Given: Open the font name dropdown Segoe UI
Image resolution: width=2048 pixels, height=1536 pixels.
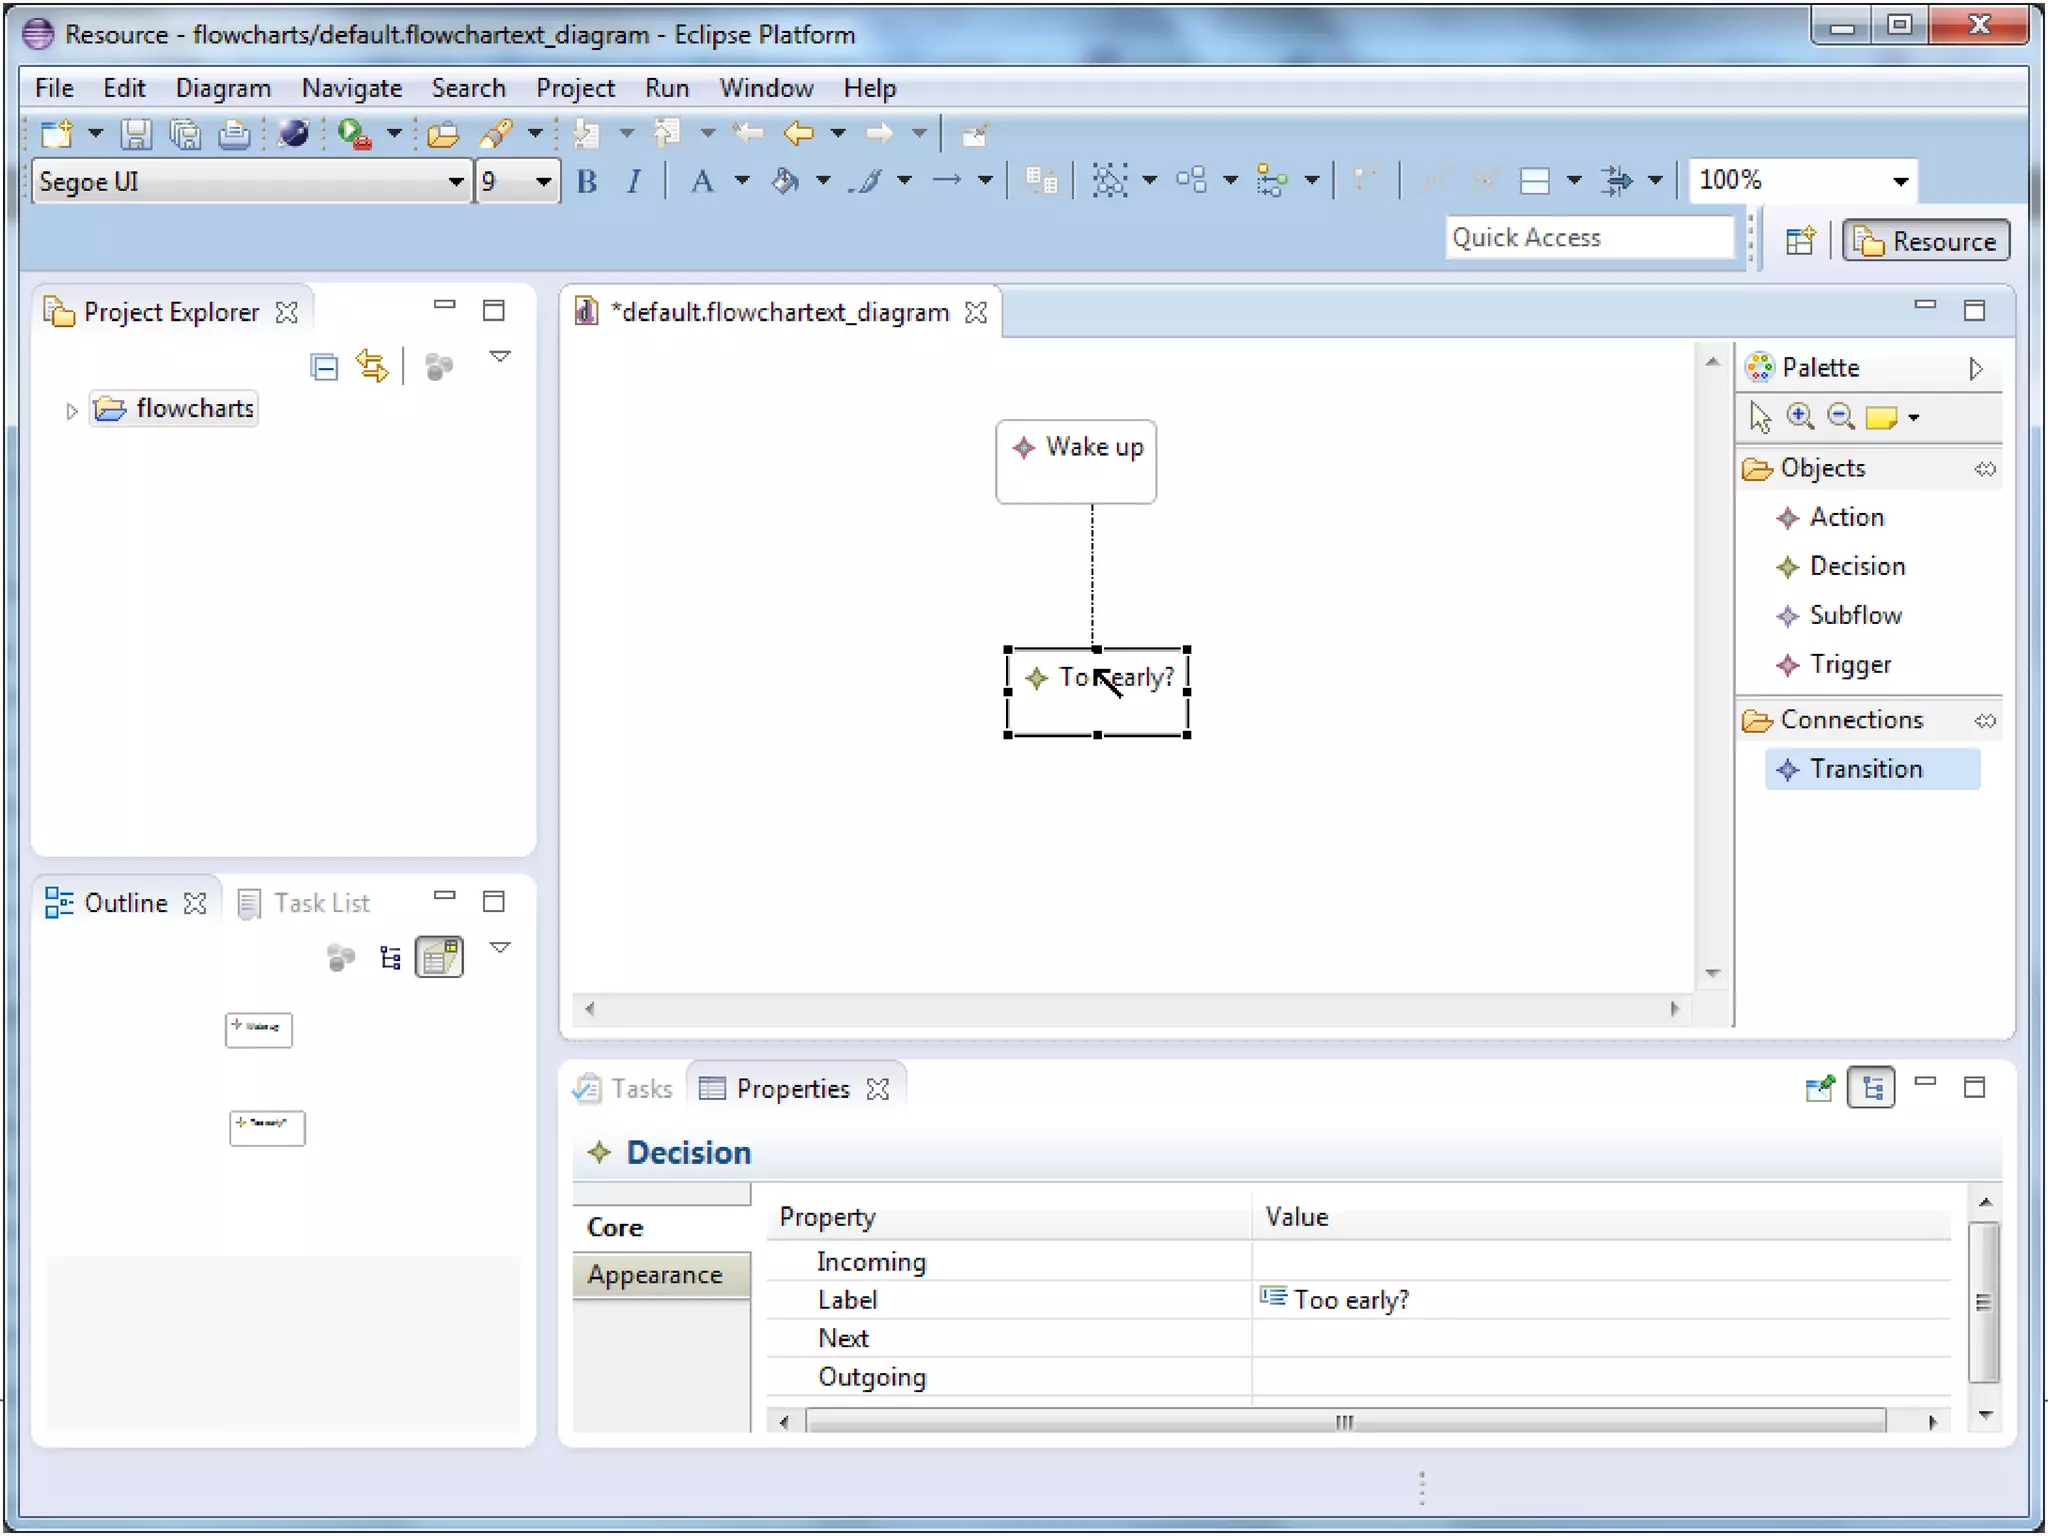Looking at the screenshot, I should [x=455, y=181].
